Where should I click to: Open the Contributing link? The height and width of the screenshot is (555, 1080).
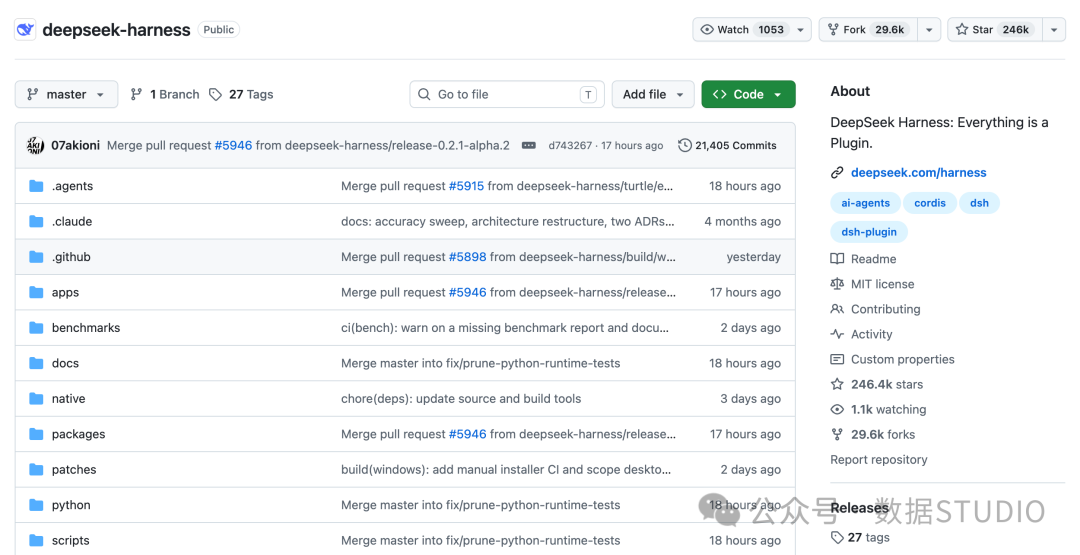[x=885, y=309]
